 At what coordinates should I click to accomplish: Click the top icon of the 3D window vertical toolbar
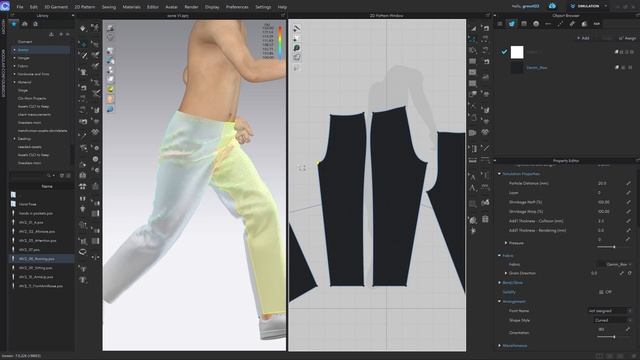(x=110, y=28)
